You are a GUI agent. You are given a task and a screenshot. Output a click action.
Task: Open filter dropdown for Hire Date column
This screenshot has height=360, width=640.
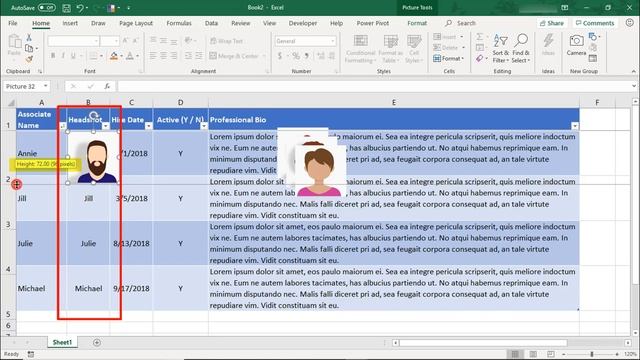click(149, 126)
